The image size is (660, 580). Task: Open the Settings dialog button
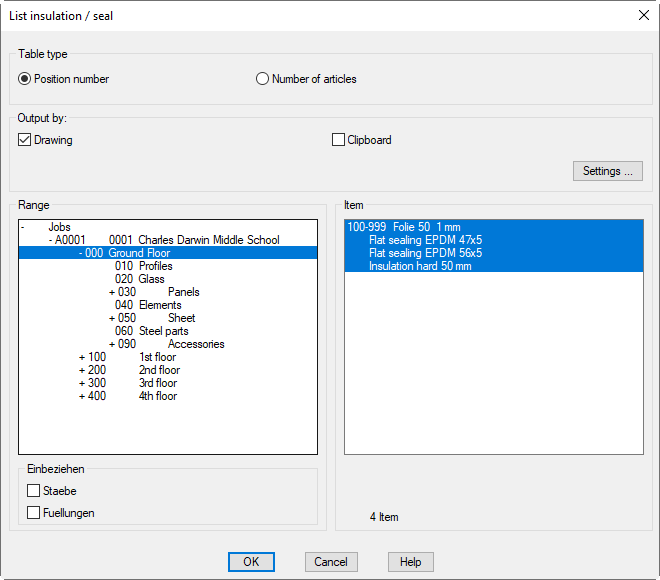tap(607, 171)
